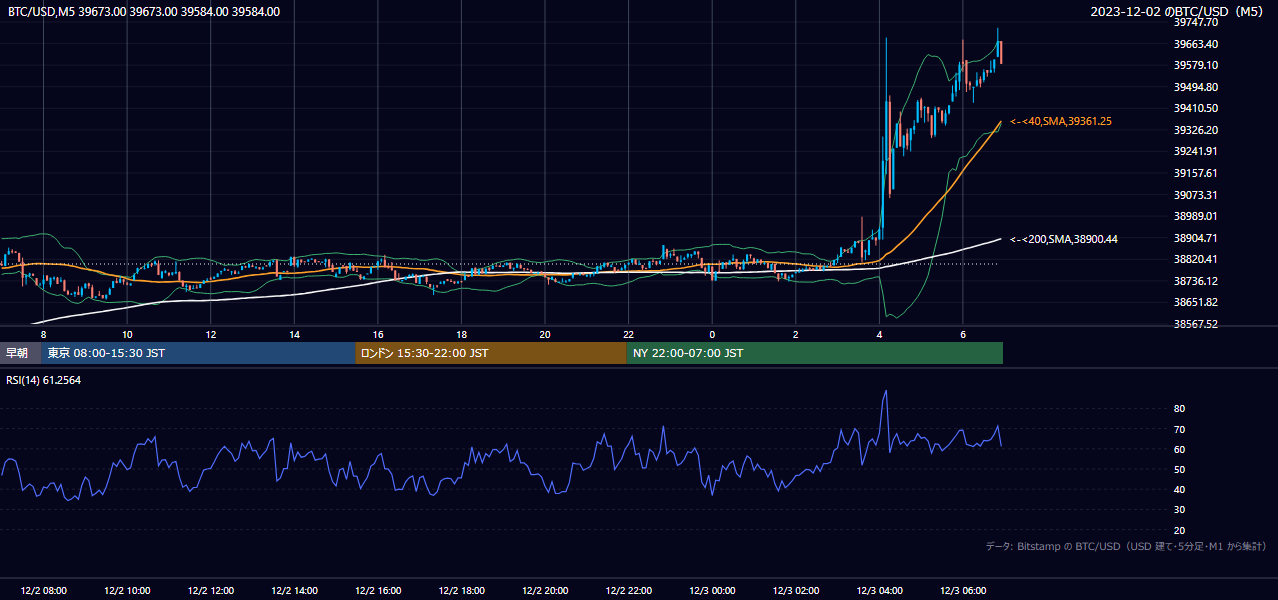This screenshot has width=1278, height=600.
Task: Click hour tick 4 under price chart
Action: click(x=879, y=334)
